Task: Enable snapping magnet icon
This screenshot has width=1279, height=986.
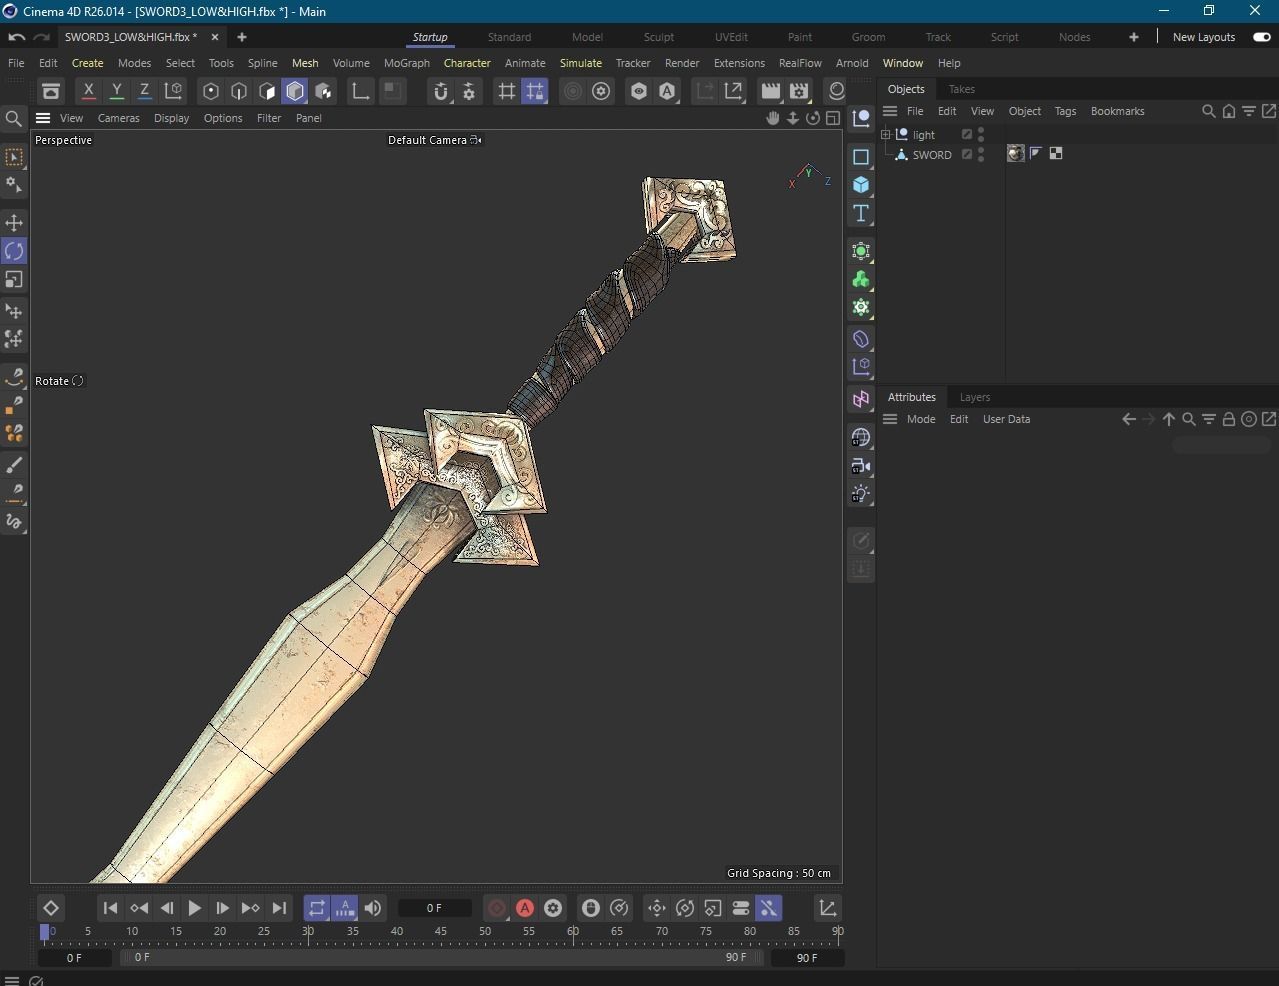Action: [440, 91]
